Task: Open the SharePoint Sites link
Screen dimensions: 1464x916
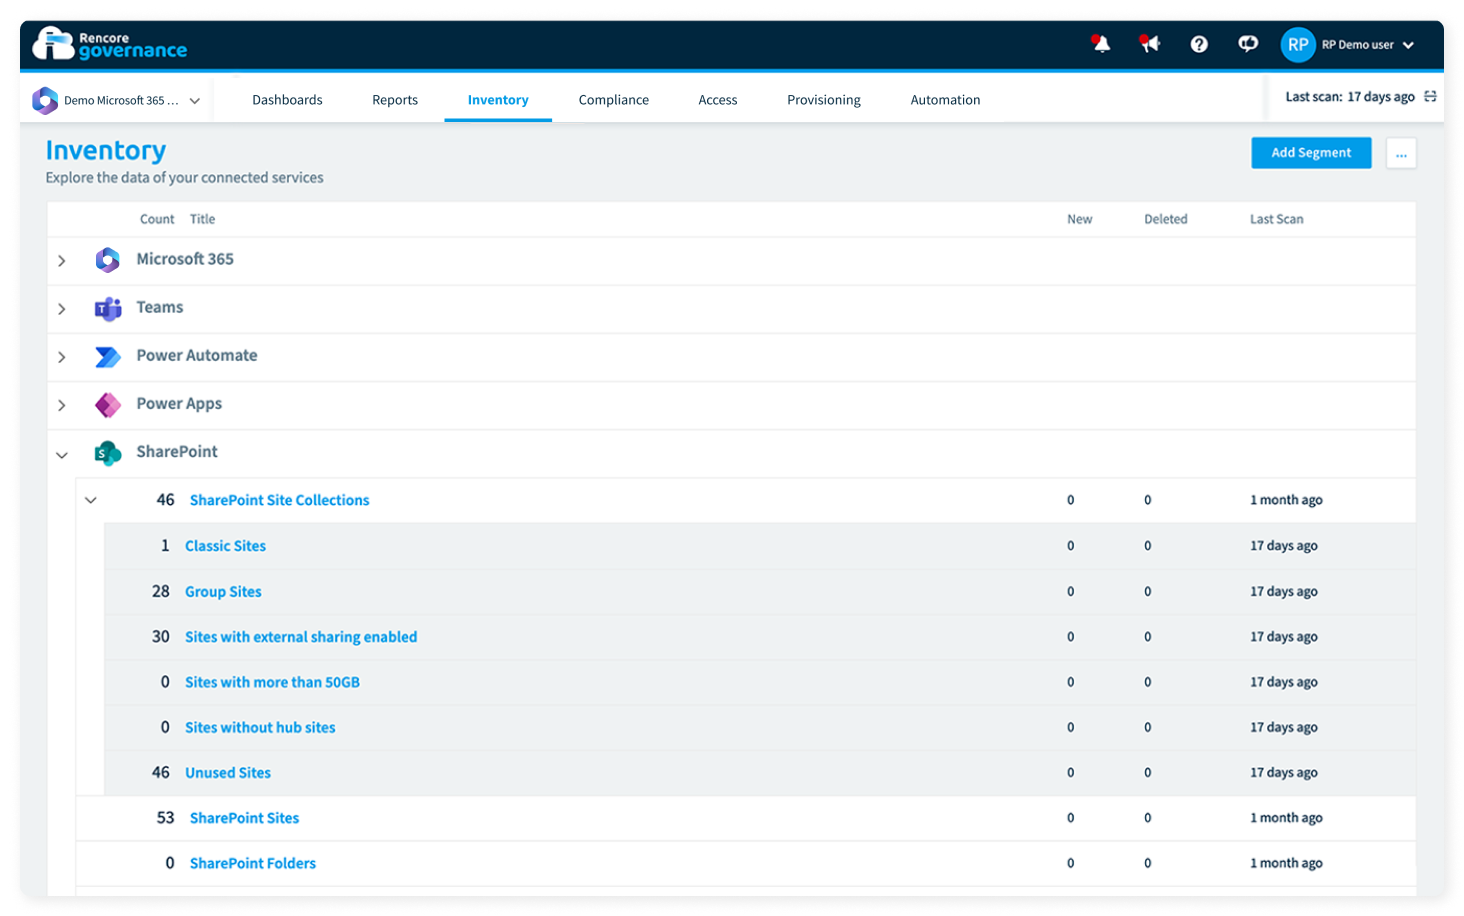Action: [244, 818]
